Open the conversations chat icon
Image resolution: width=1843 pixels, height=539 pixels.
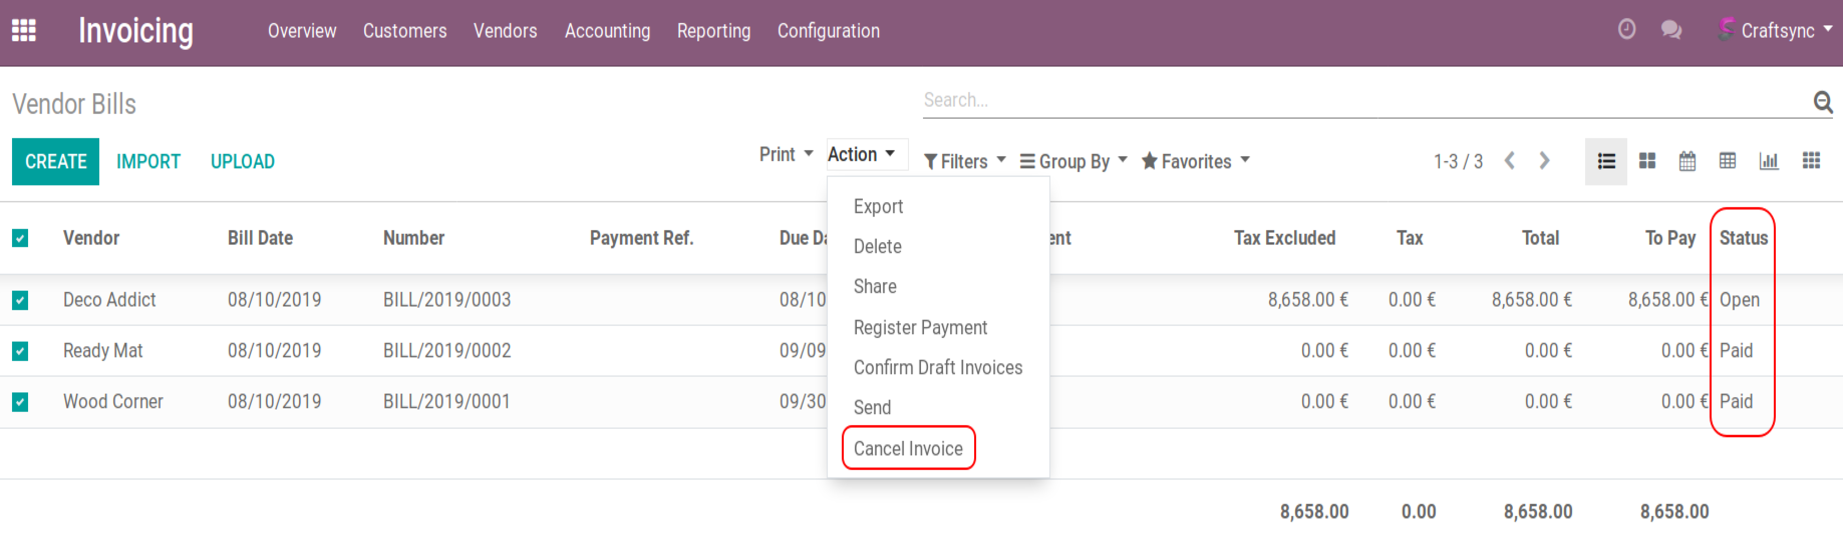pyautogui.click(x=1671, y=30)
